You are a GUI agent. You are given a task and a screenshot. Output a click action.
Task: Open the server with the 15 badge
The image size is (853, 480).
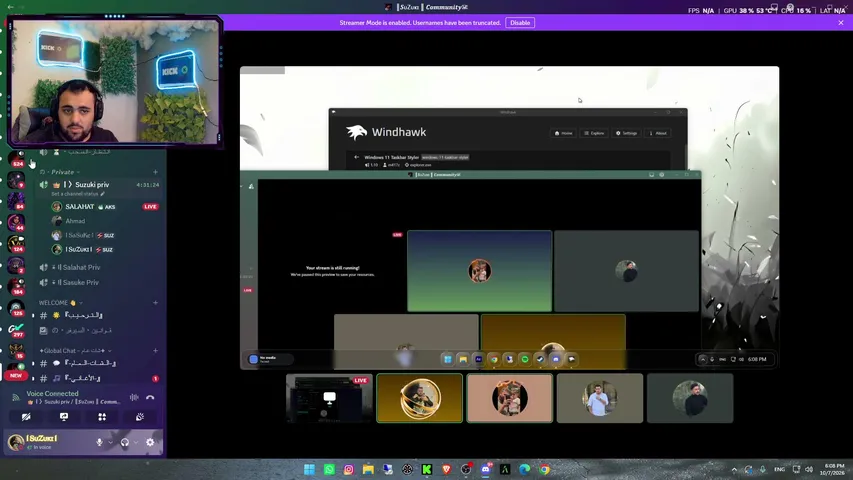(x=16, y=350)
